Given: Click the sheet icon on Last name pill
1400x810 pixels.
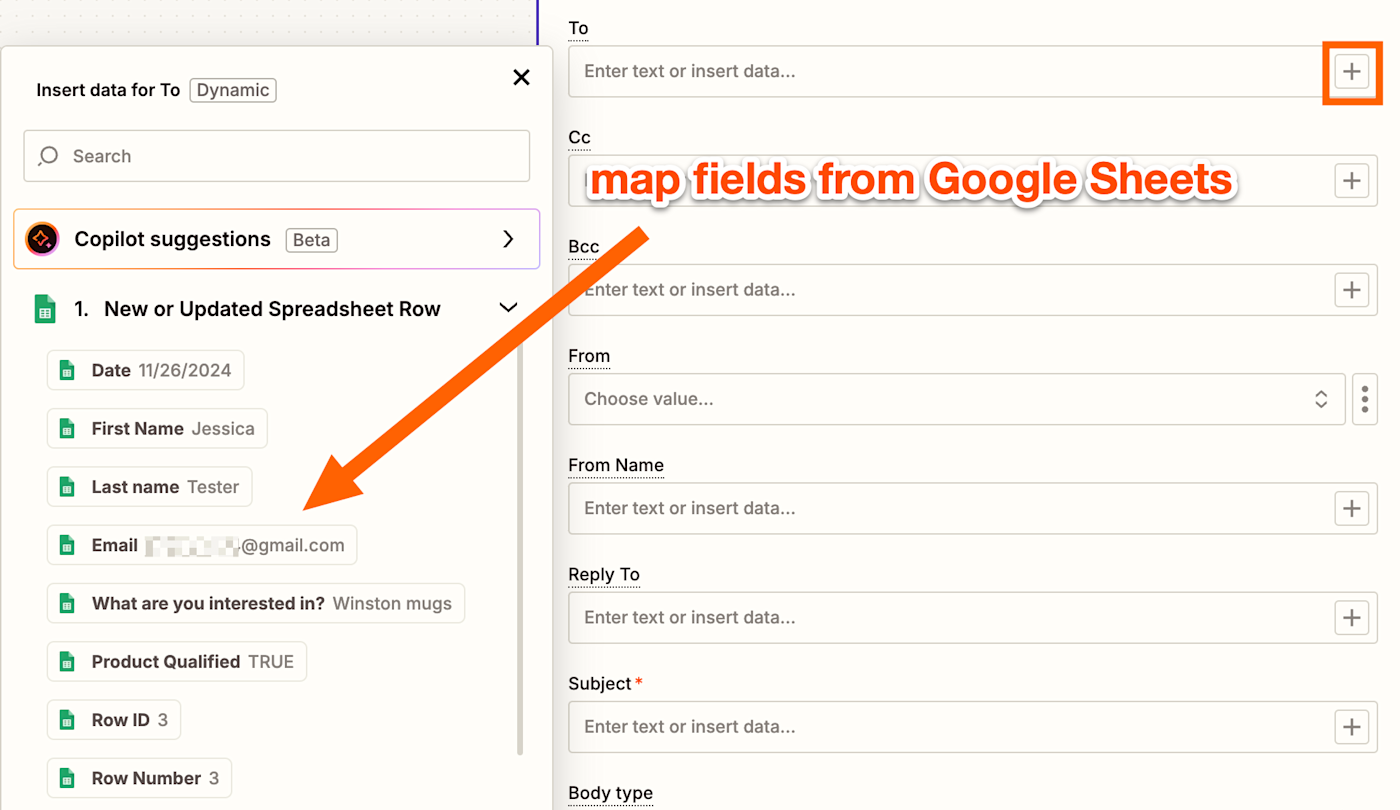Looking at the screenshot, I should (67, 487).
